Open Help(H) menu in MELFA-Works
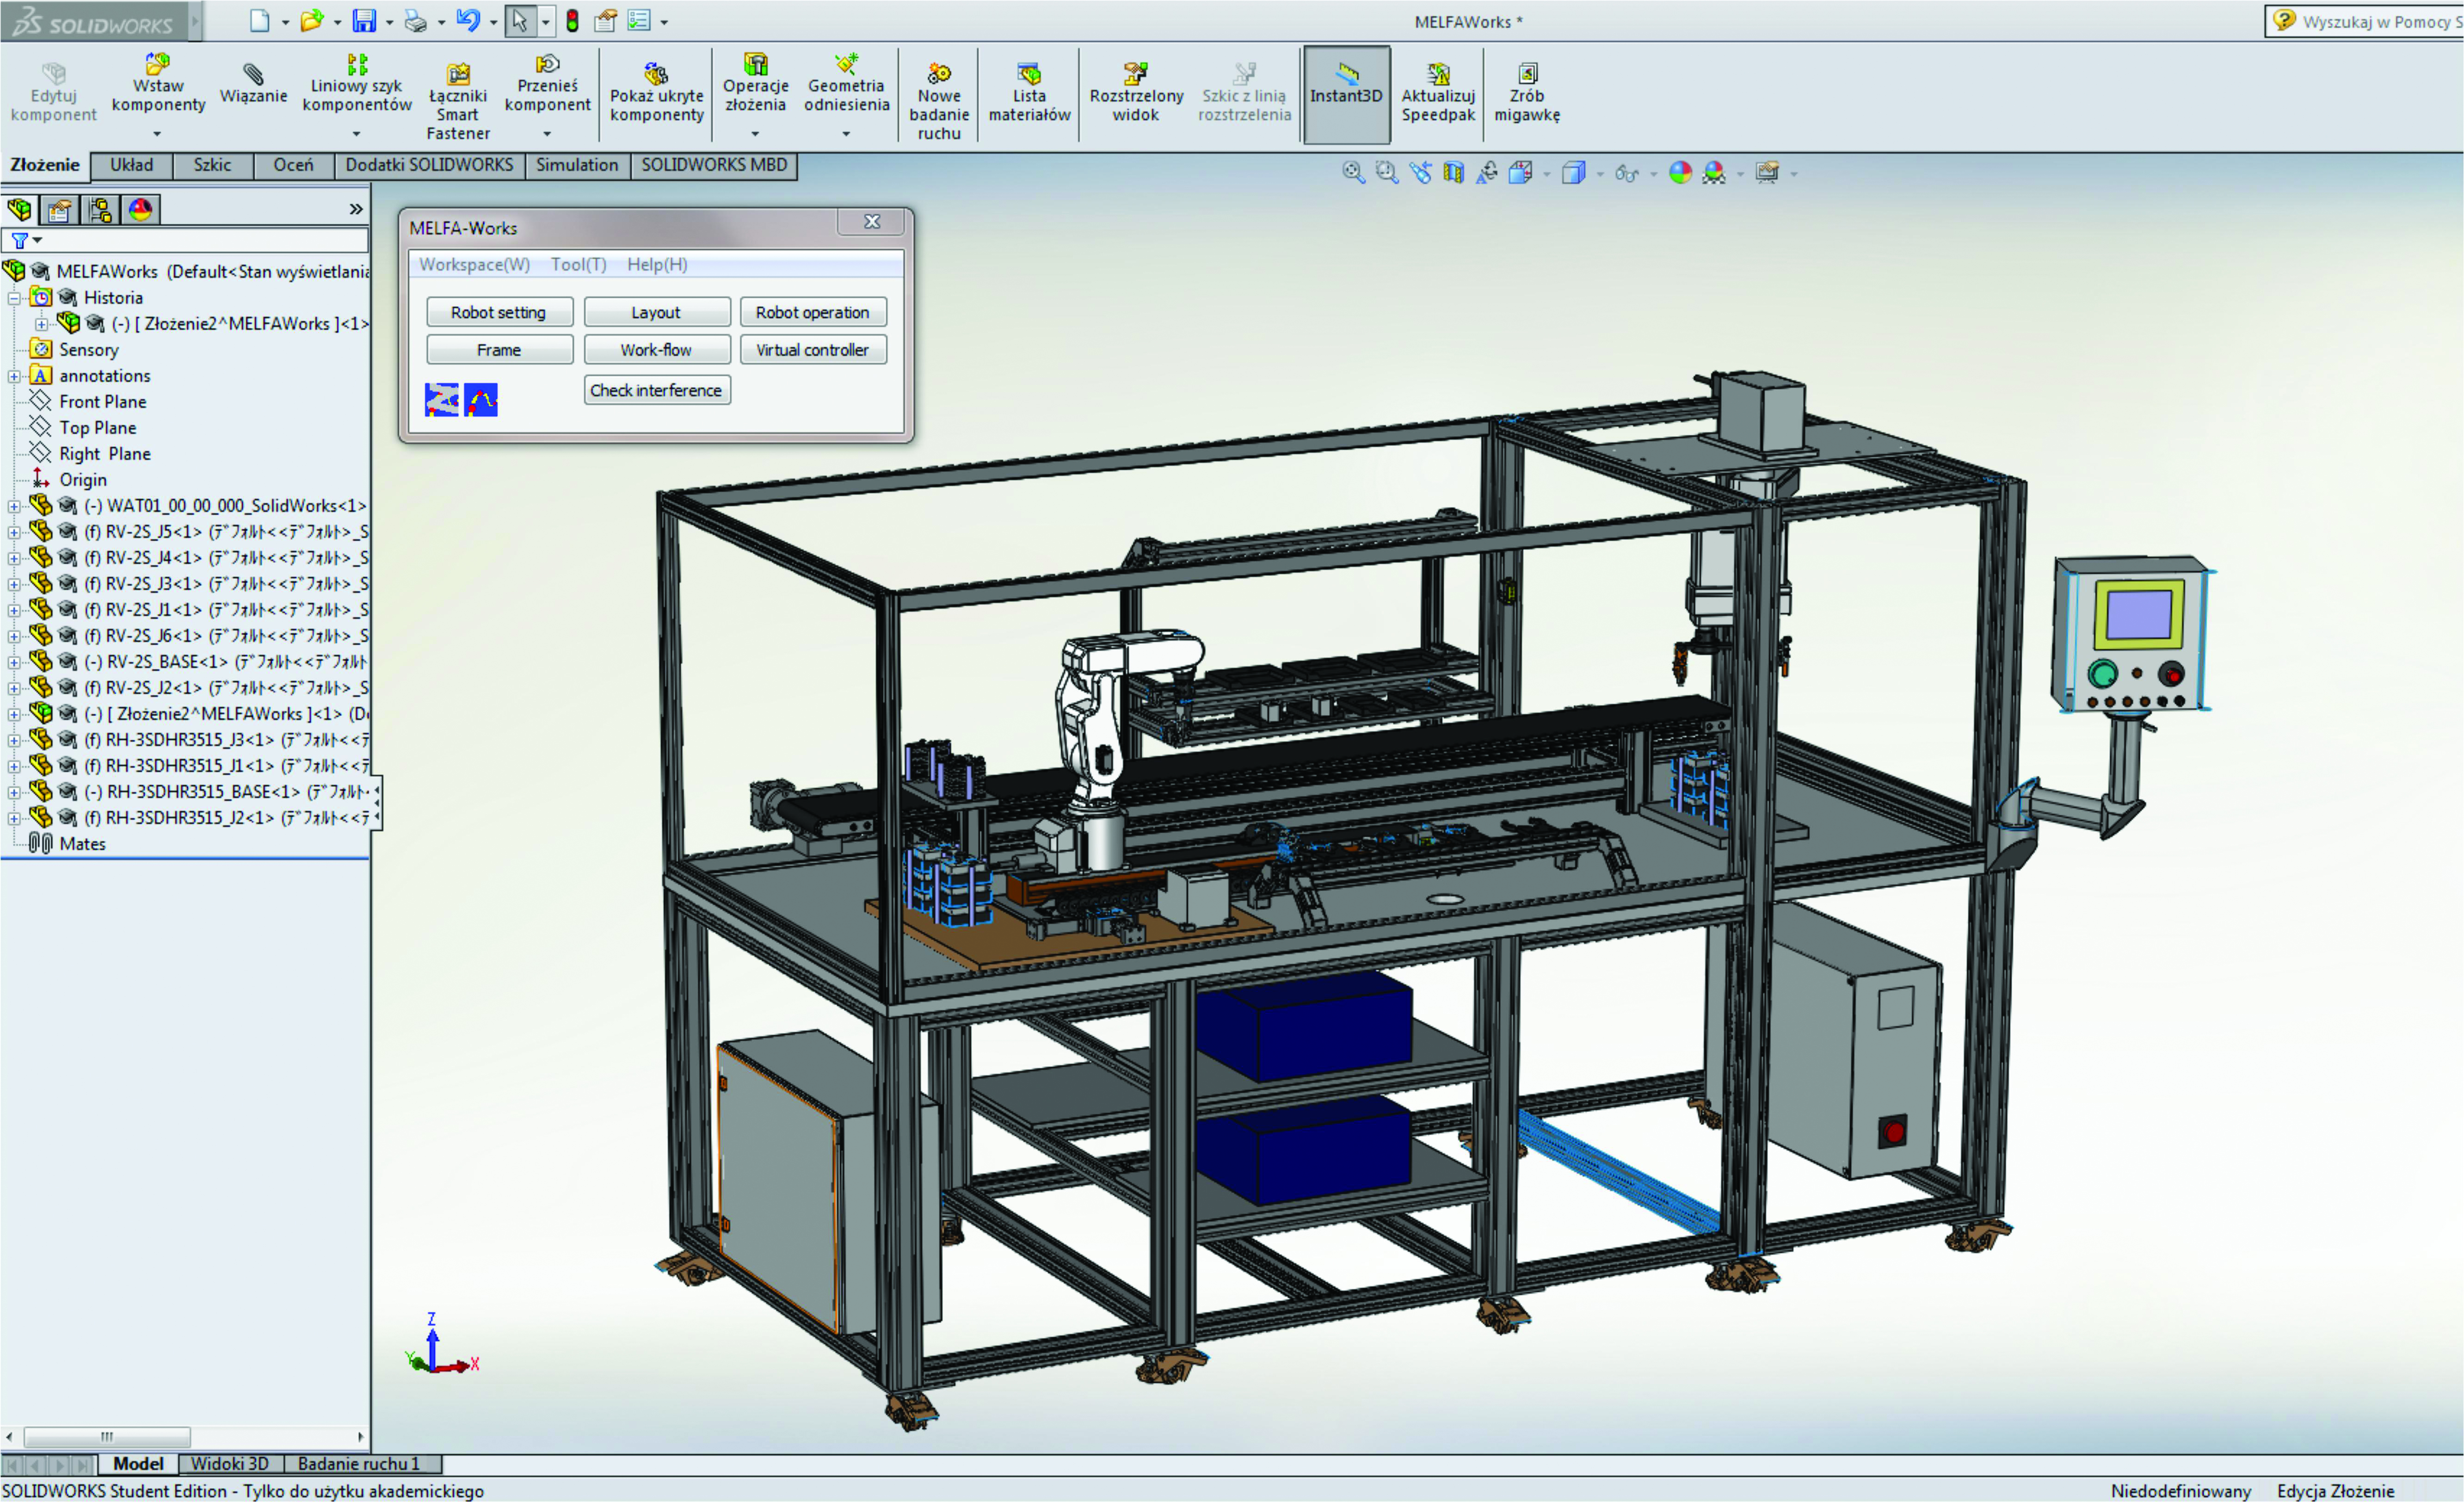 coord(657,264)
